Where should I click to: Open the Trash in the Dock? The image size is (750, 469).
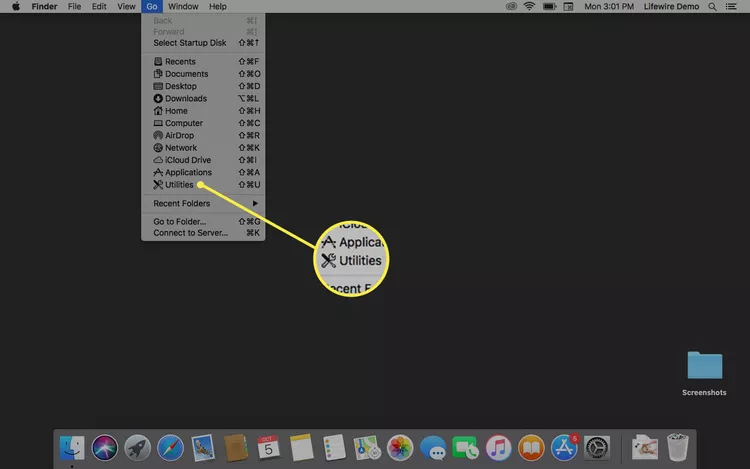pos(678,447)
